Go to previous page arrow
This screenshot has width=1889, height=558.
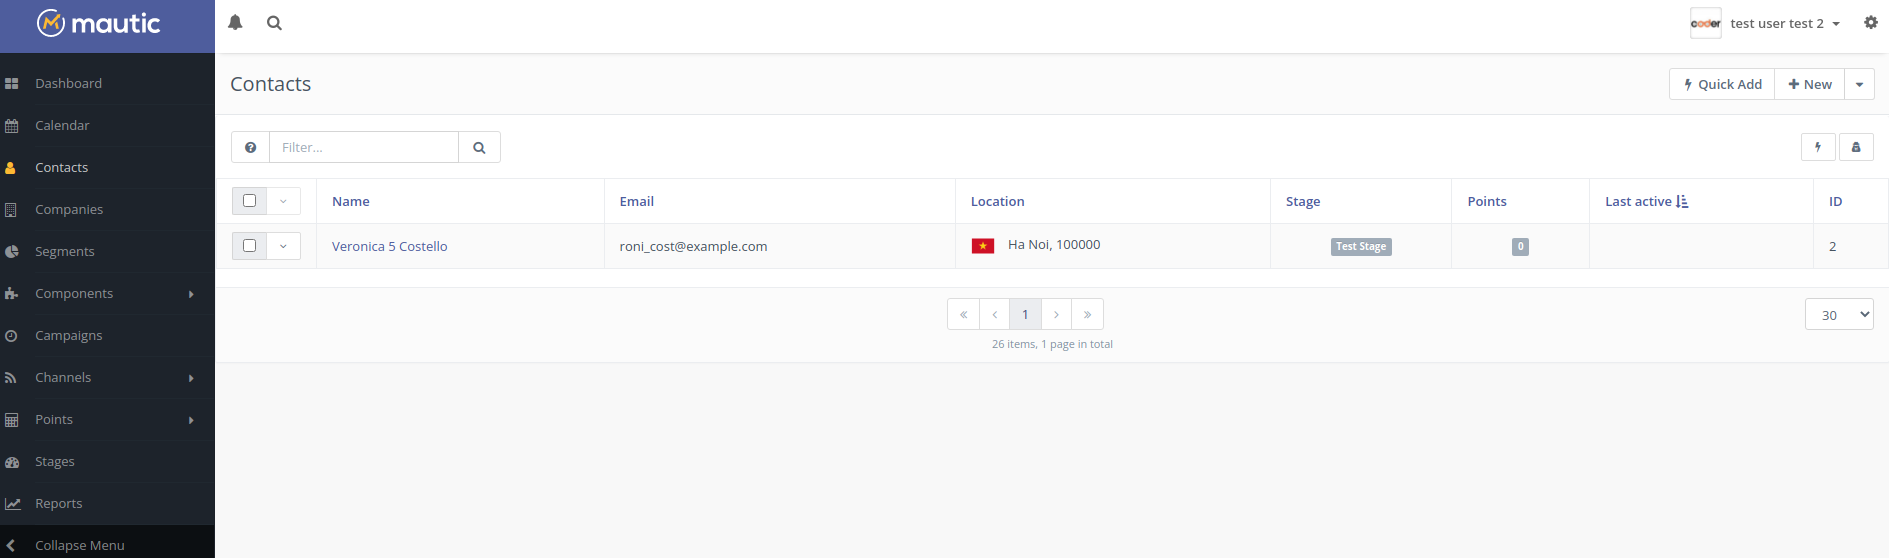click(994, 314)
